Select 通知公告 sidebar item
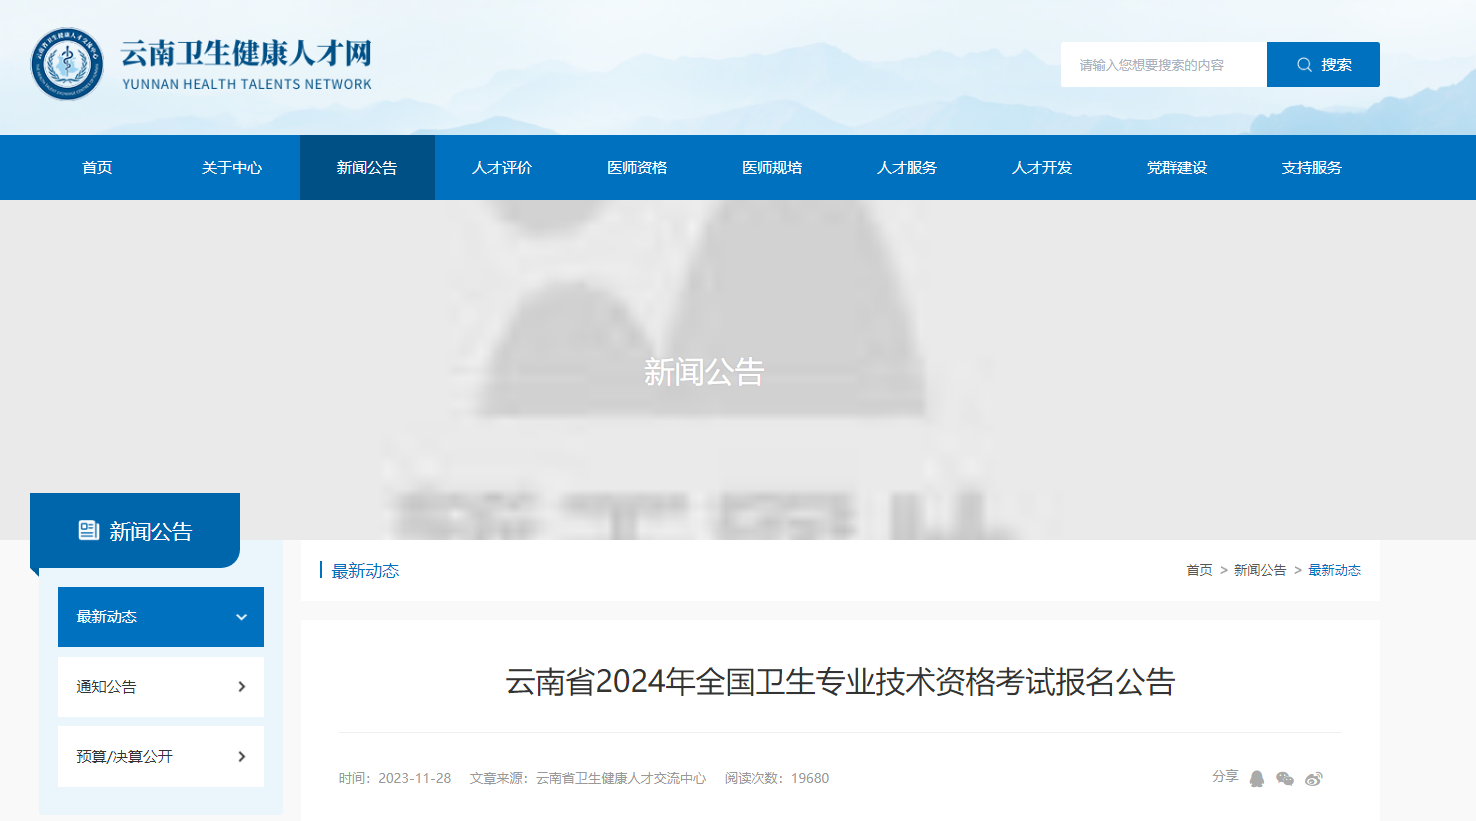 [161, 687]
